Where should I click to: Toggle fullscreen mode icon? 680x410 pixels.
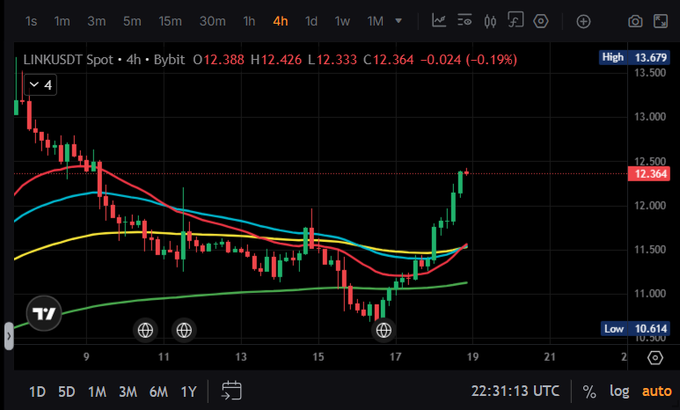pyautogui.click(x=660, y=21)
